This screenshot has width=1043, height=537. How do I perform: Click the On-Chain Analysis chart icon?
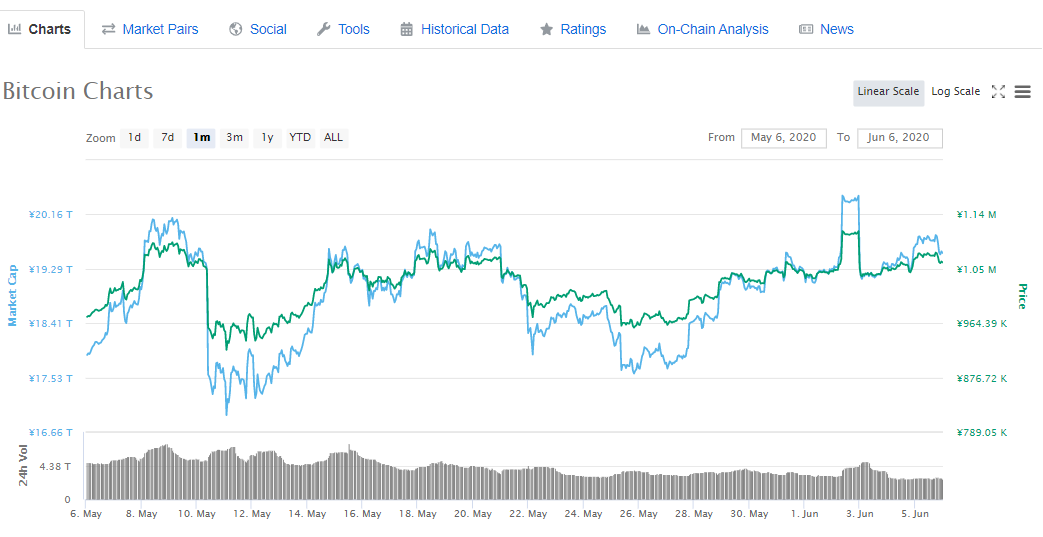(x=643, y=29)
